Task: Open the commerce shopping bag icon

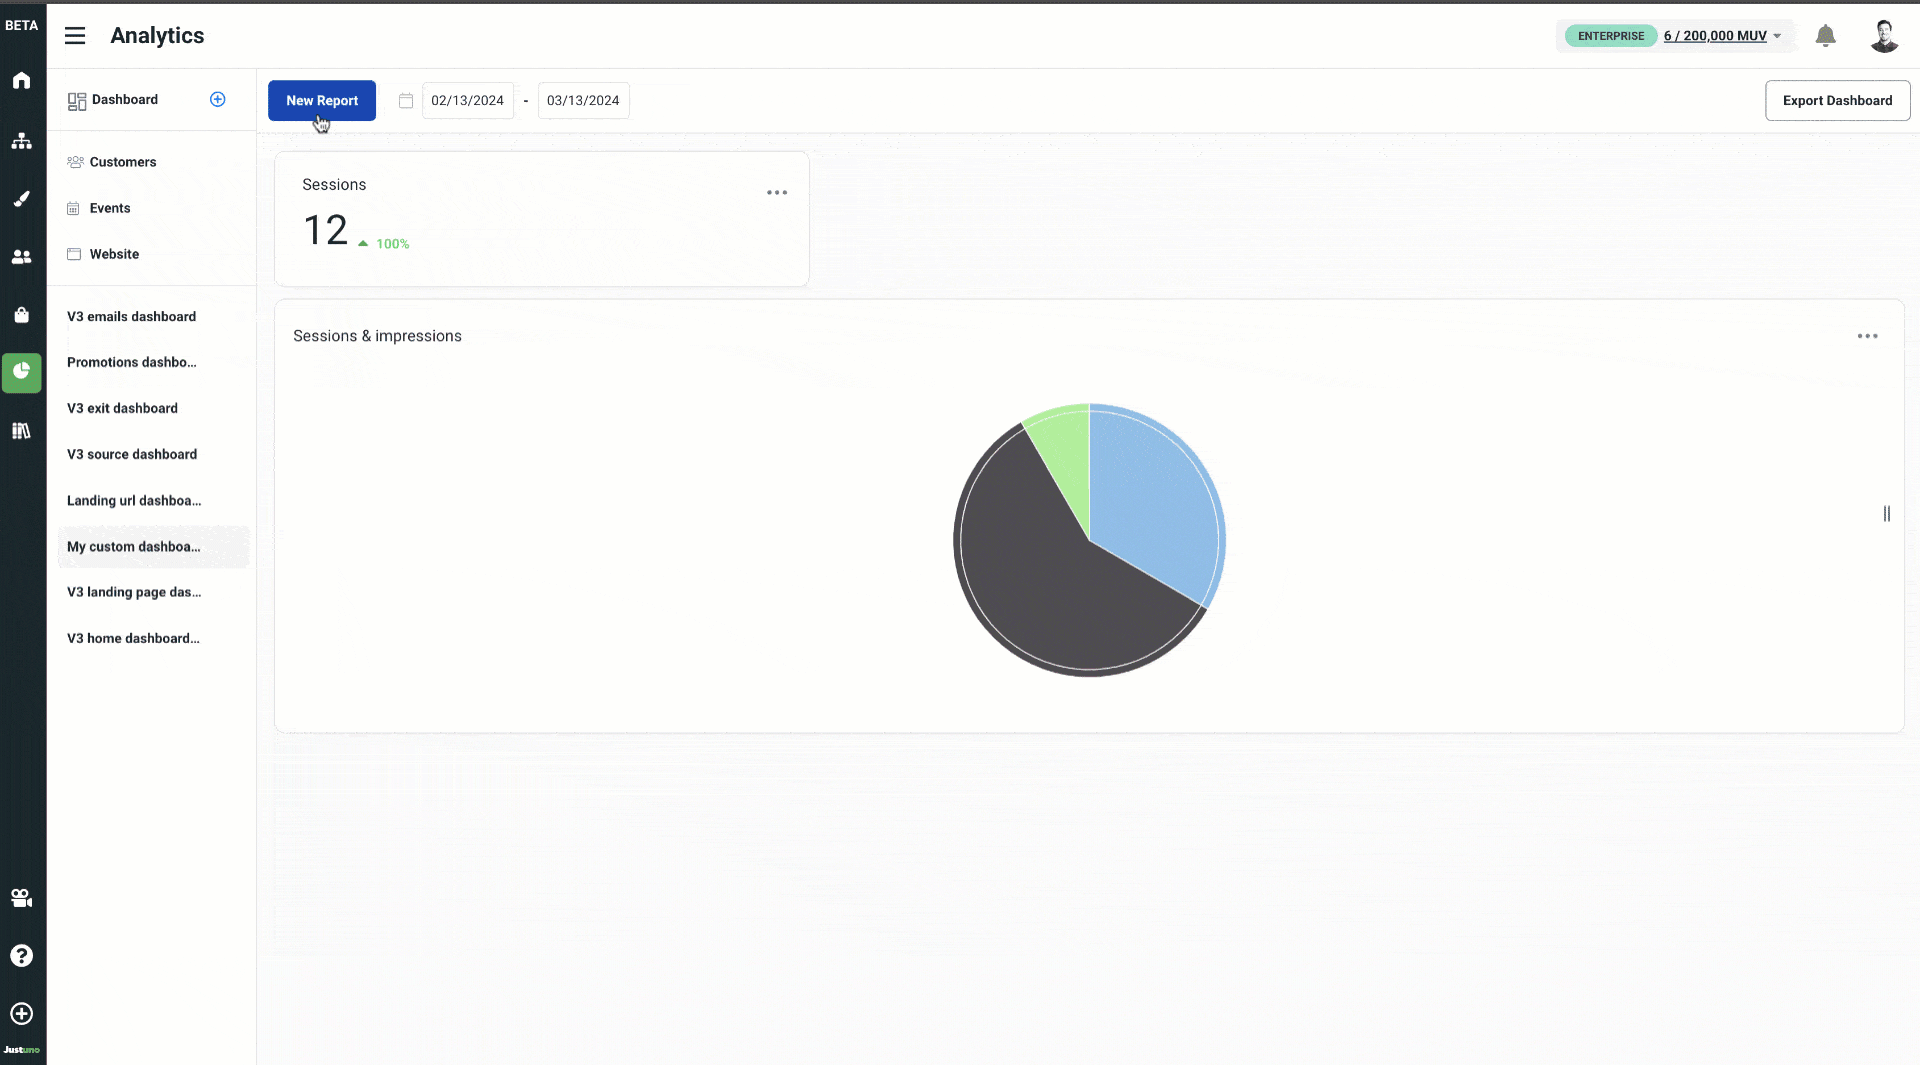Action: coord(21,315)
